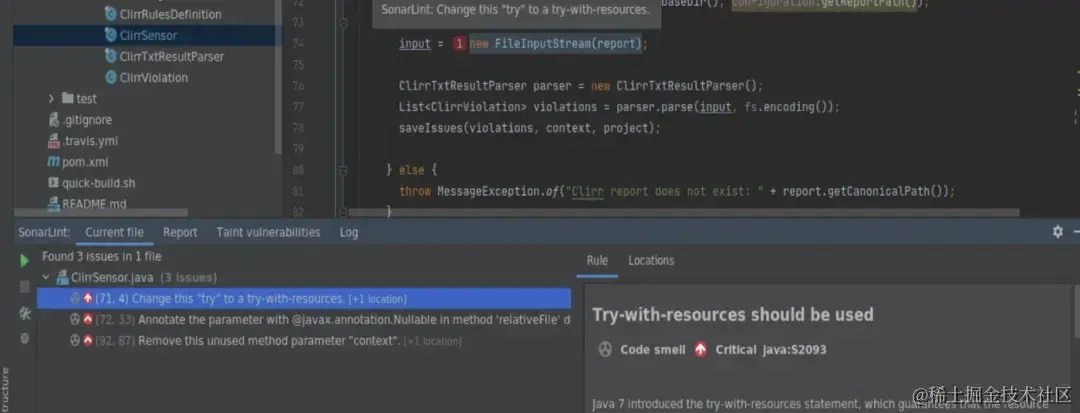Select issue 'Change this "try" to a try-with-resources'
Screen dimensions: 1080x413
(x=304, y=299)
